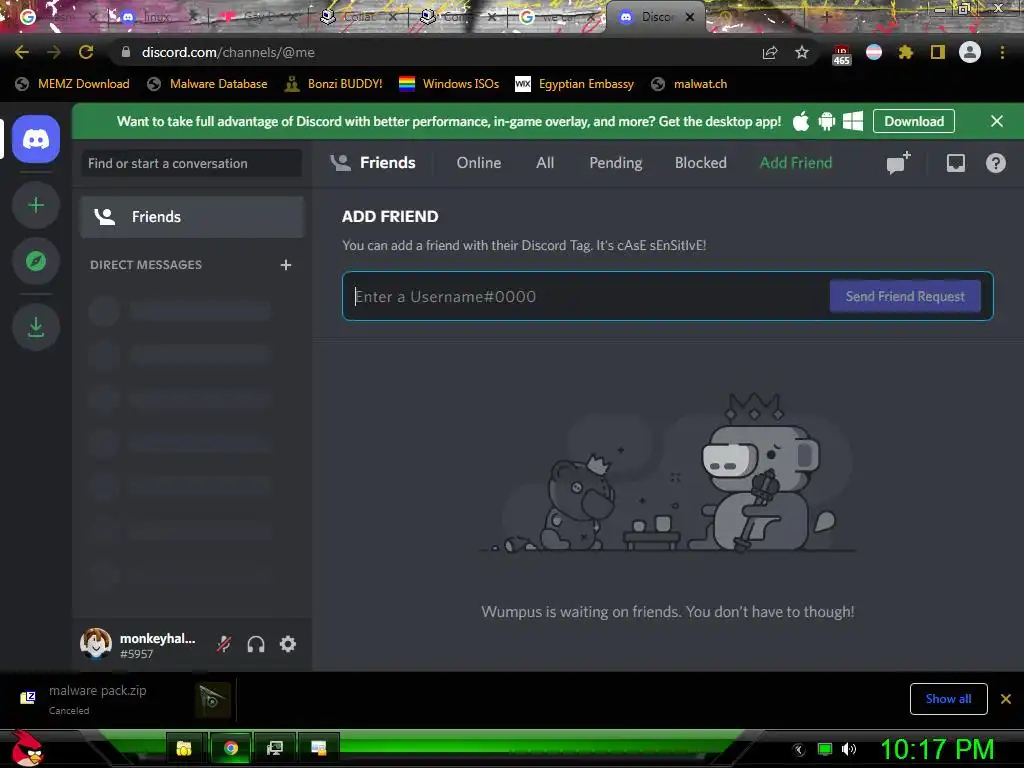Close the active Discord browser tab

(x=690, y=17)
